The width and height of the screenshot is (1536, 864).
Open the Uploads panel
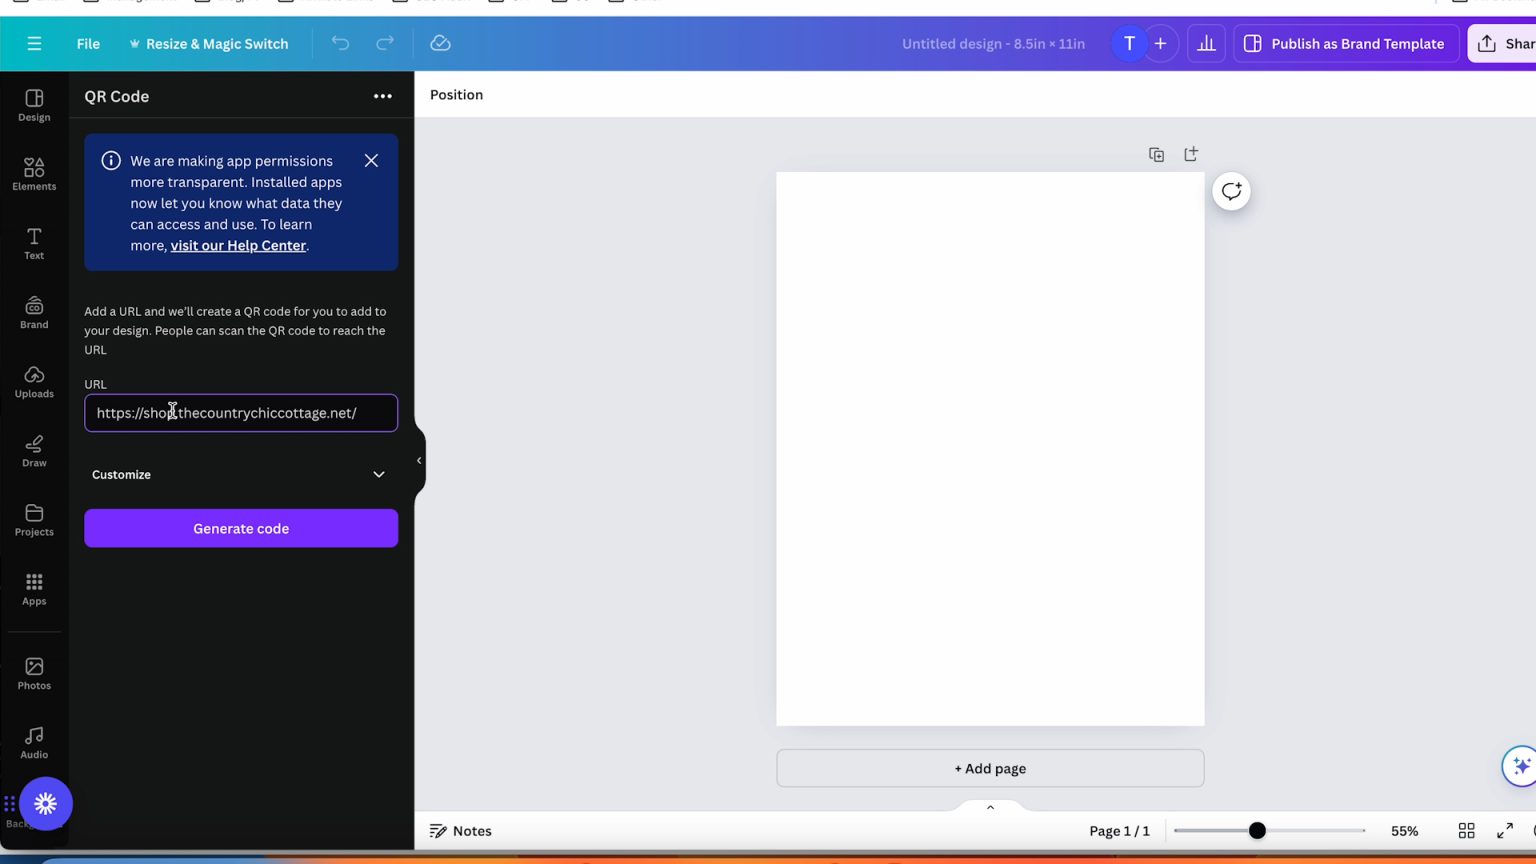(x=34, y=381)
